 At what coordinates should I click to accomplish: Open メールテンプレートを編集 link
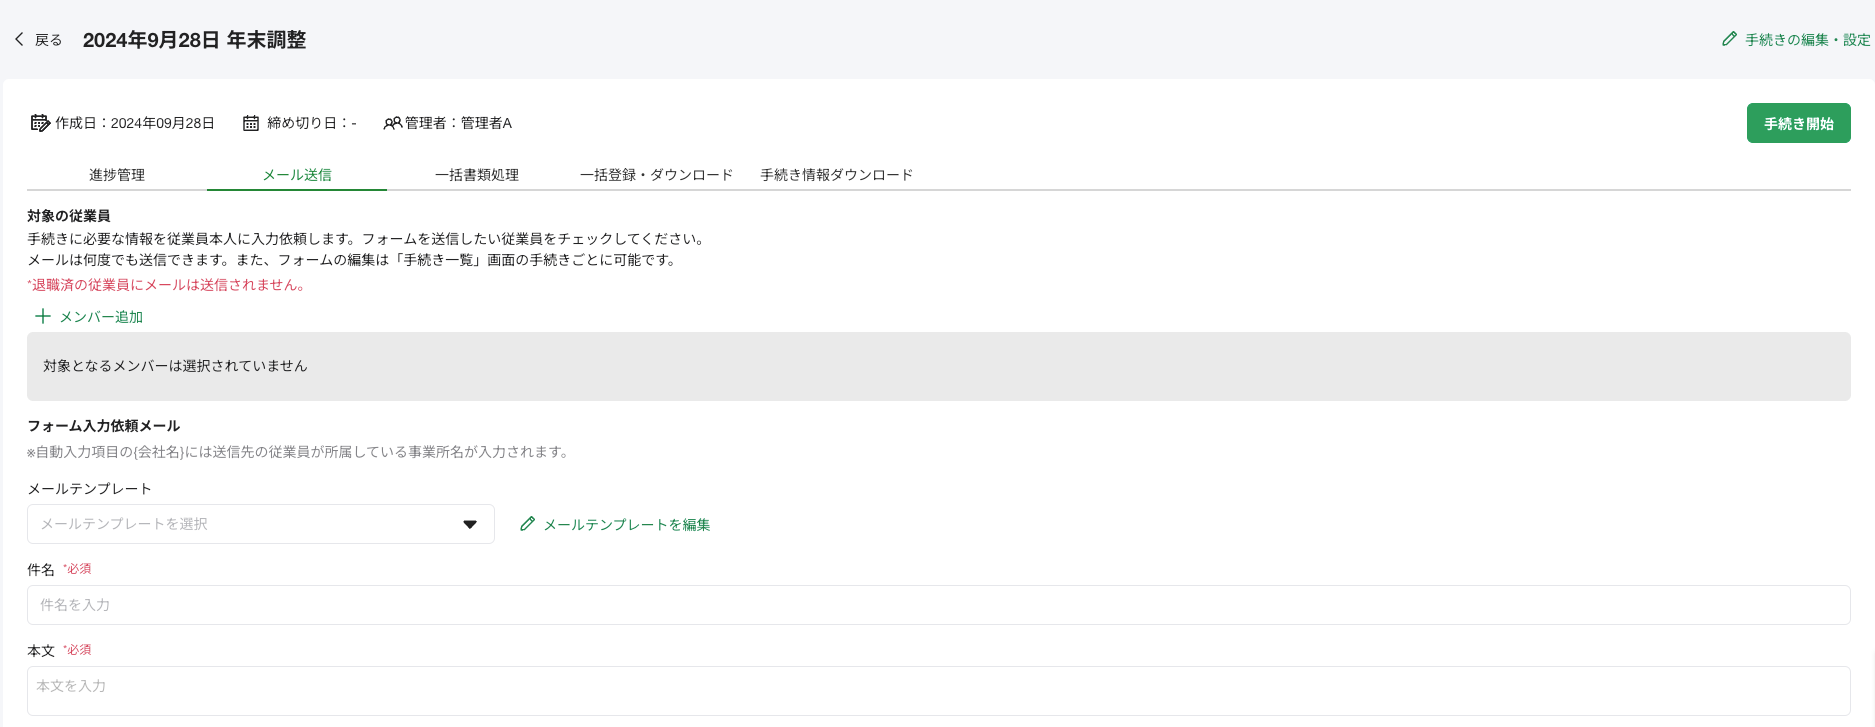627,525
